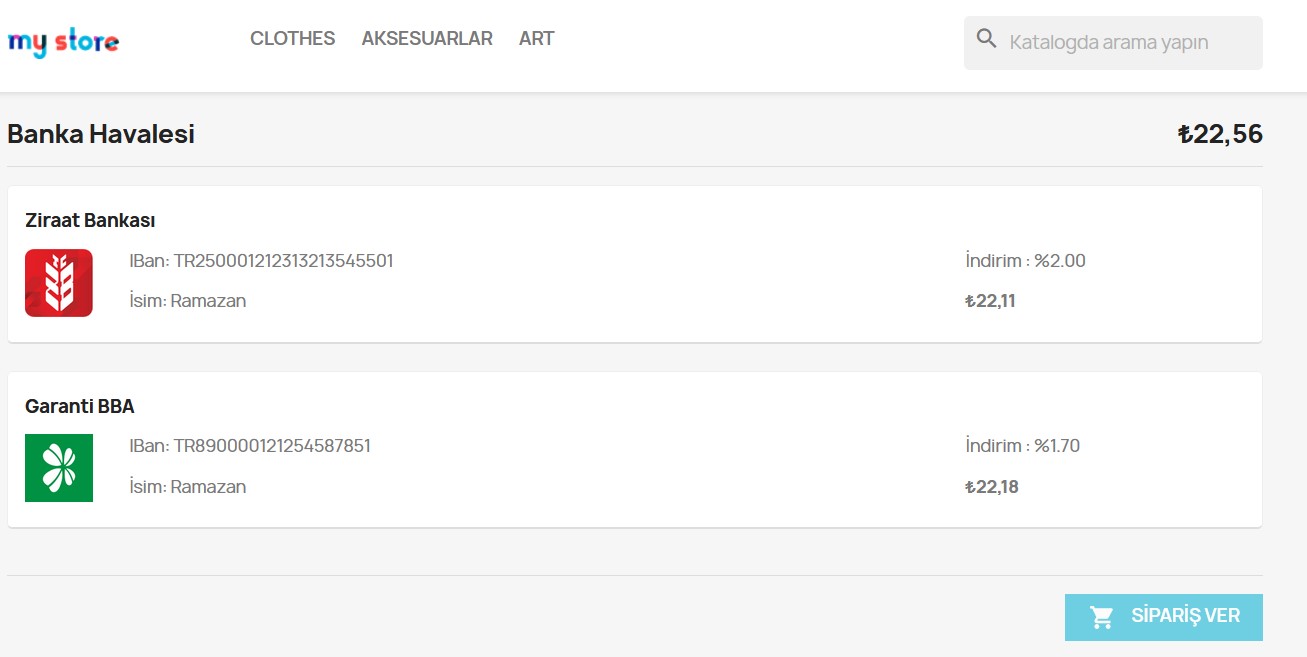This screenshot has height=657, width=1307.
Task: Click the cart icon on SİPARİŞ VER
Action: pos(1102,617)
